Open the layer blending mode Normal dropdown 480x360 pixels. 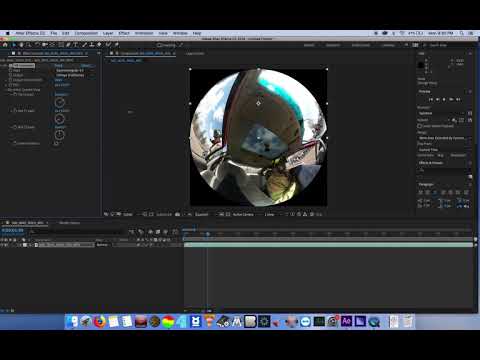point(104,245)
